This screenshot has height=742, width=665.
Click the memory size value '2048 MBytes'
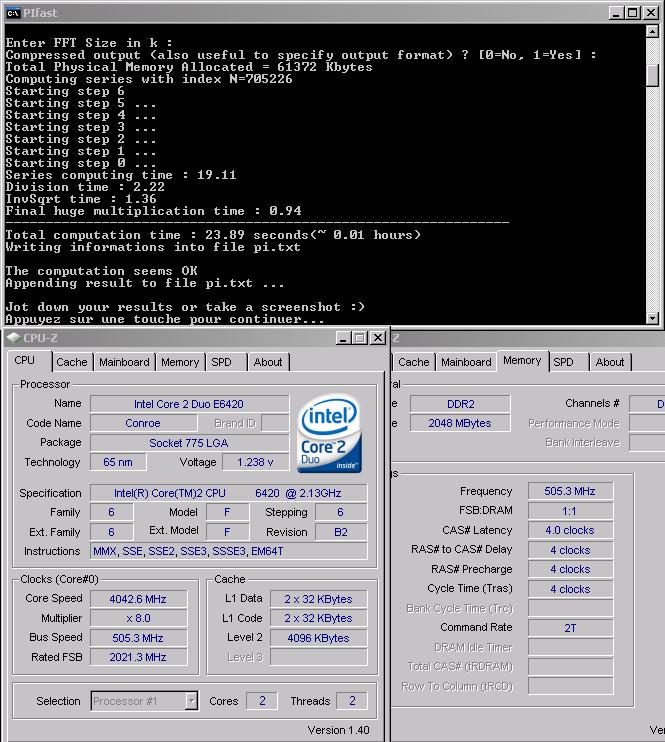(x=460, y=423)
